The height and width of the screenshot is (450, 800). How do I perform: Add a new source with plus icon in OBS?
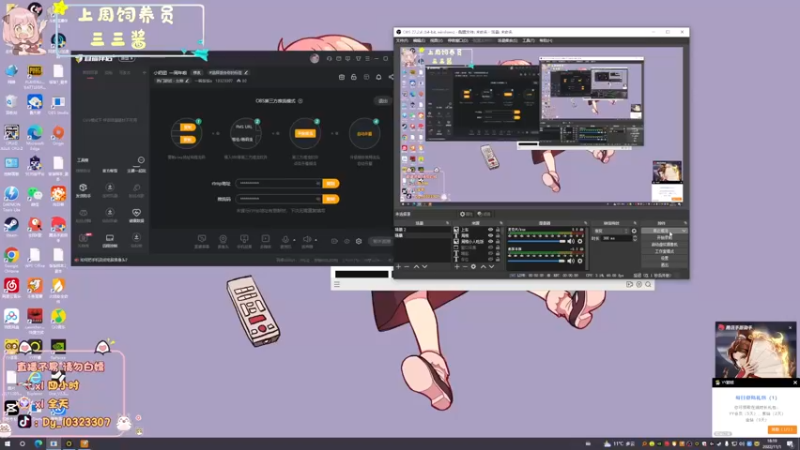click(457, 266)
